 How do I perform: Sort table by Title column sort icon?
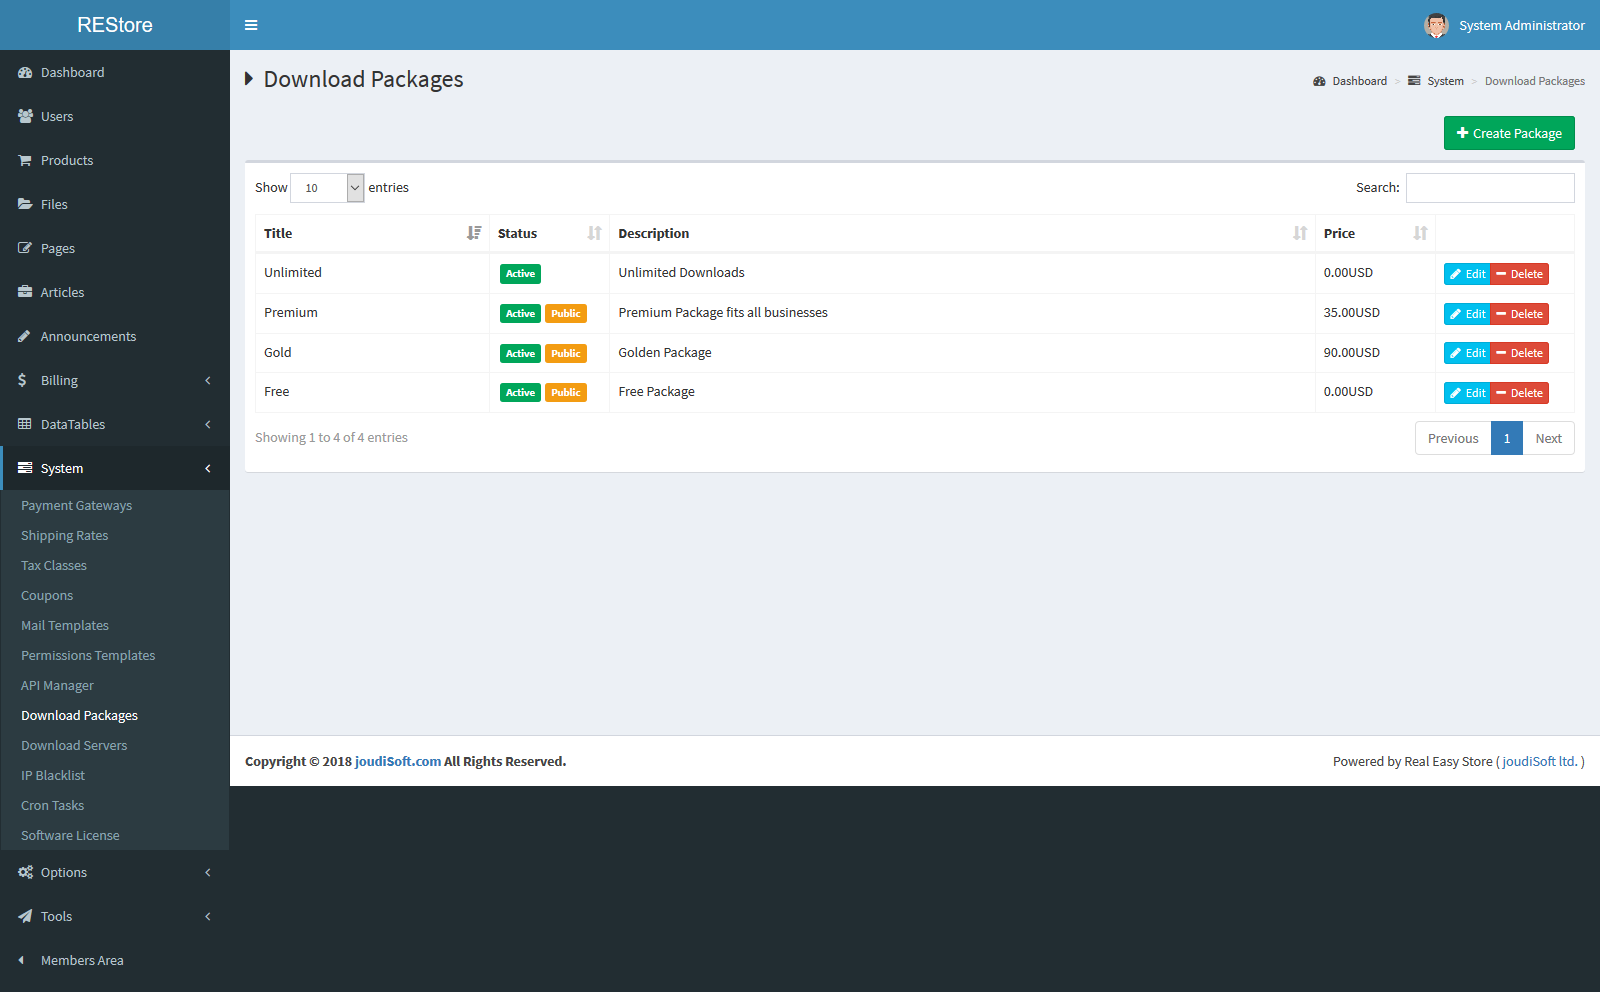474,233
